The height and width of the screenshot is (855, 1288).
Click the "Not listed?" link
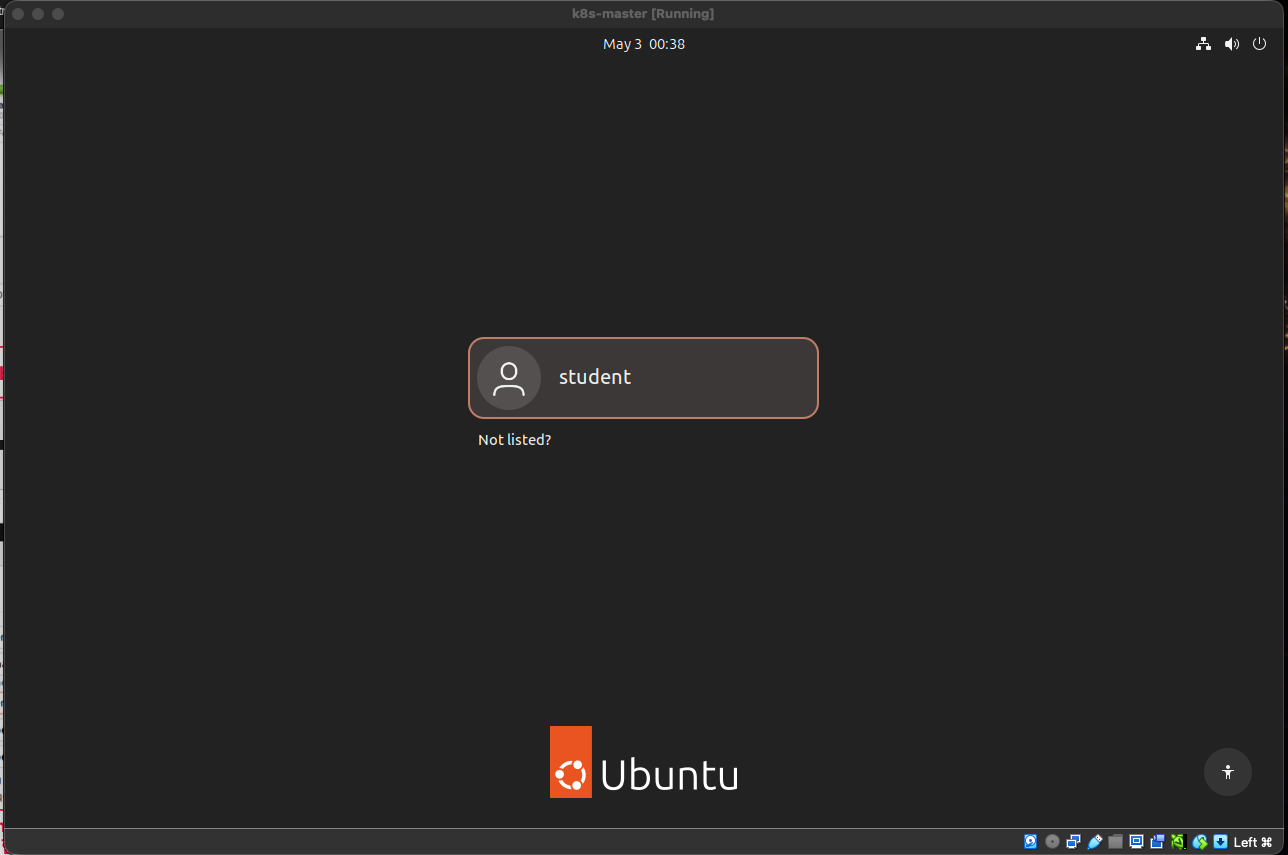point(514,440)
